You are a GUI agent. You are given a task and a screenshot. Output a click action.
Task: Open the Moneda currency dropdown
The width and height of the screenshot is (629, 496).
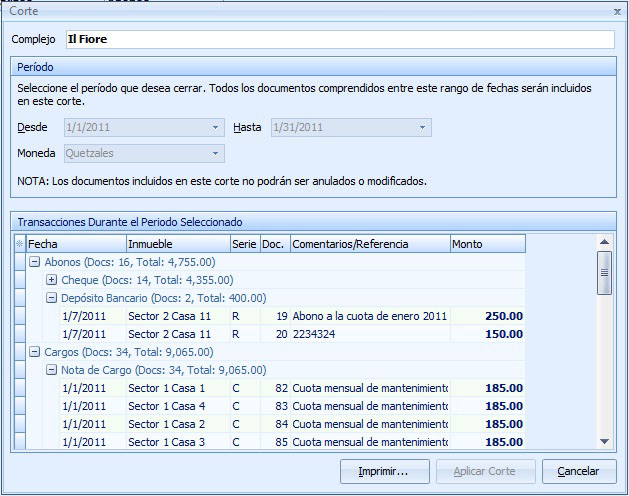click(216, 154)
